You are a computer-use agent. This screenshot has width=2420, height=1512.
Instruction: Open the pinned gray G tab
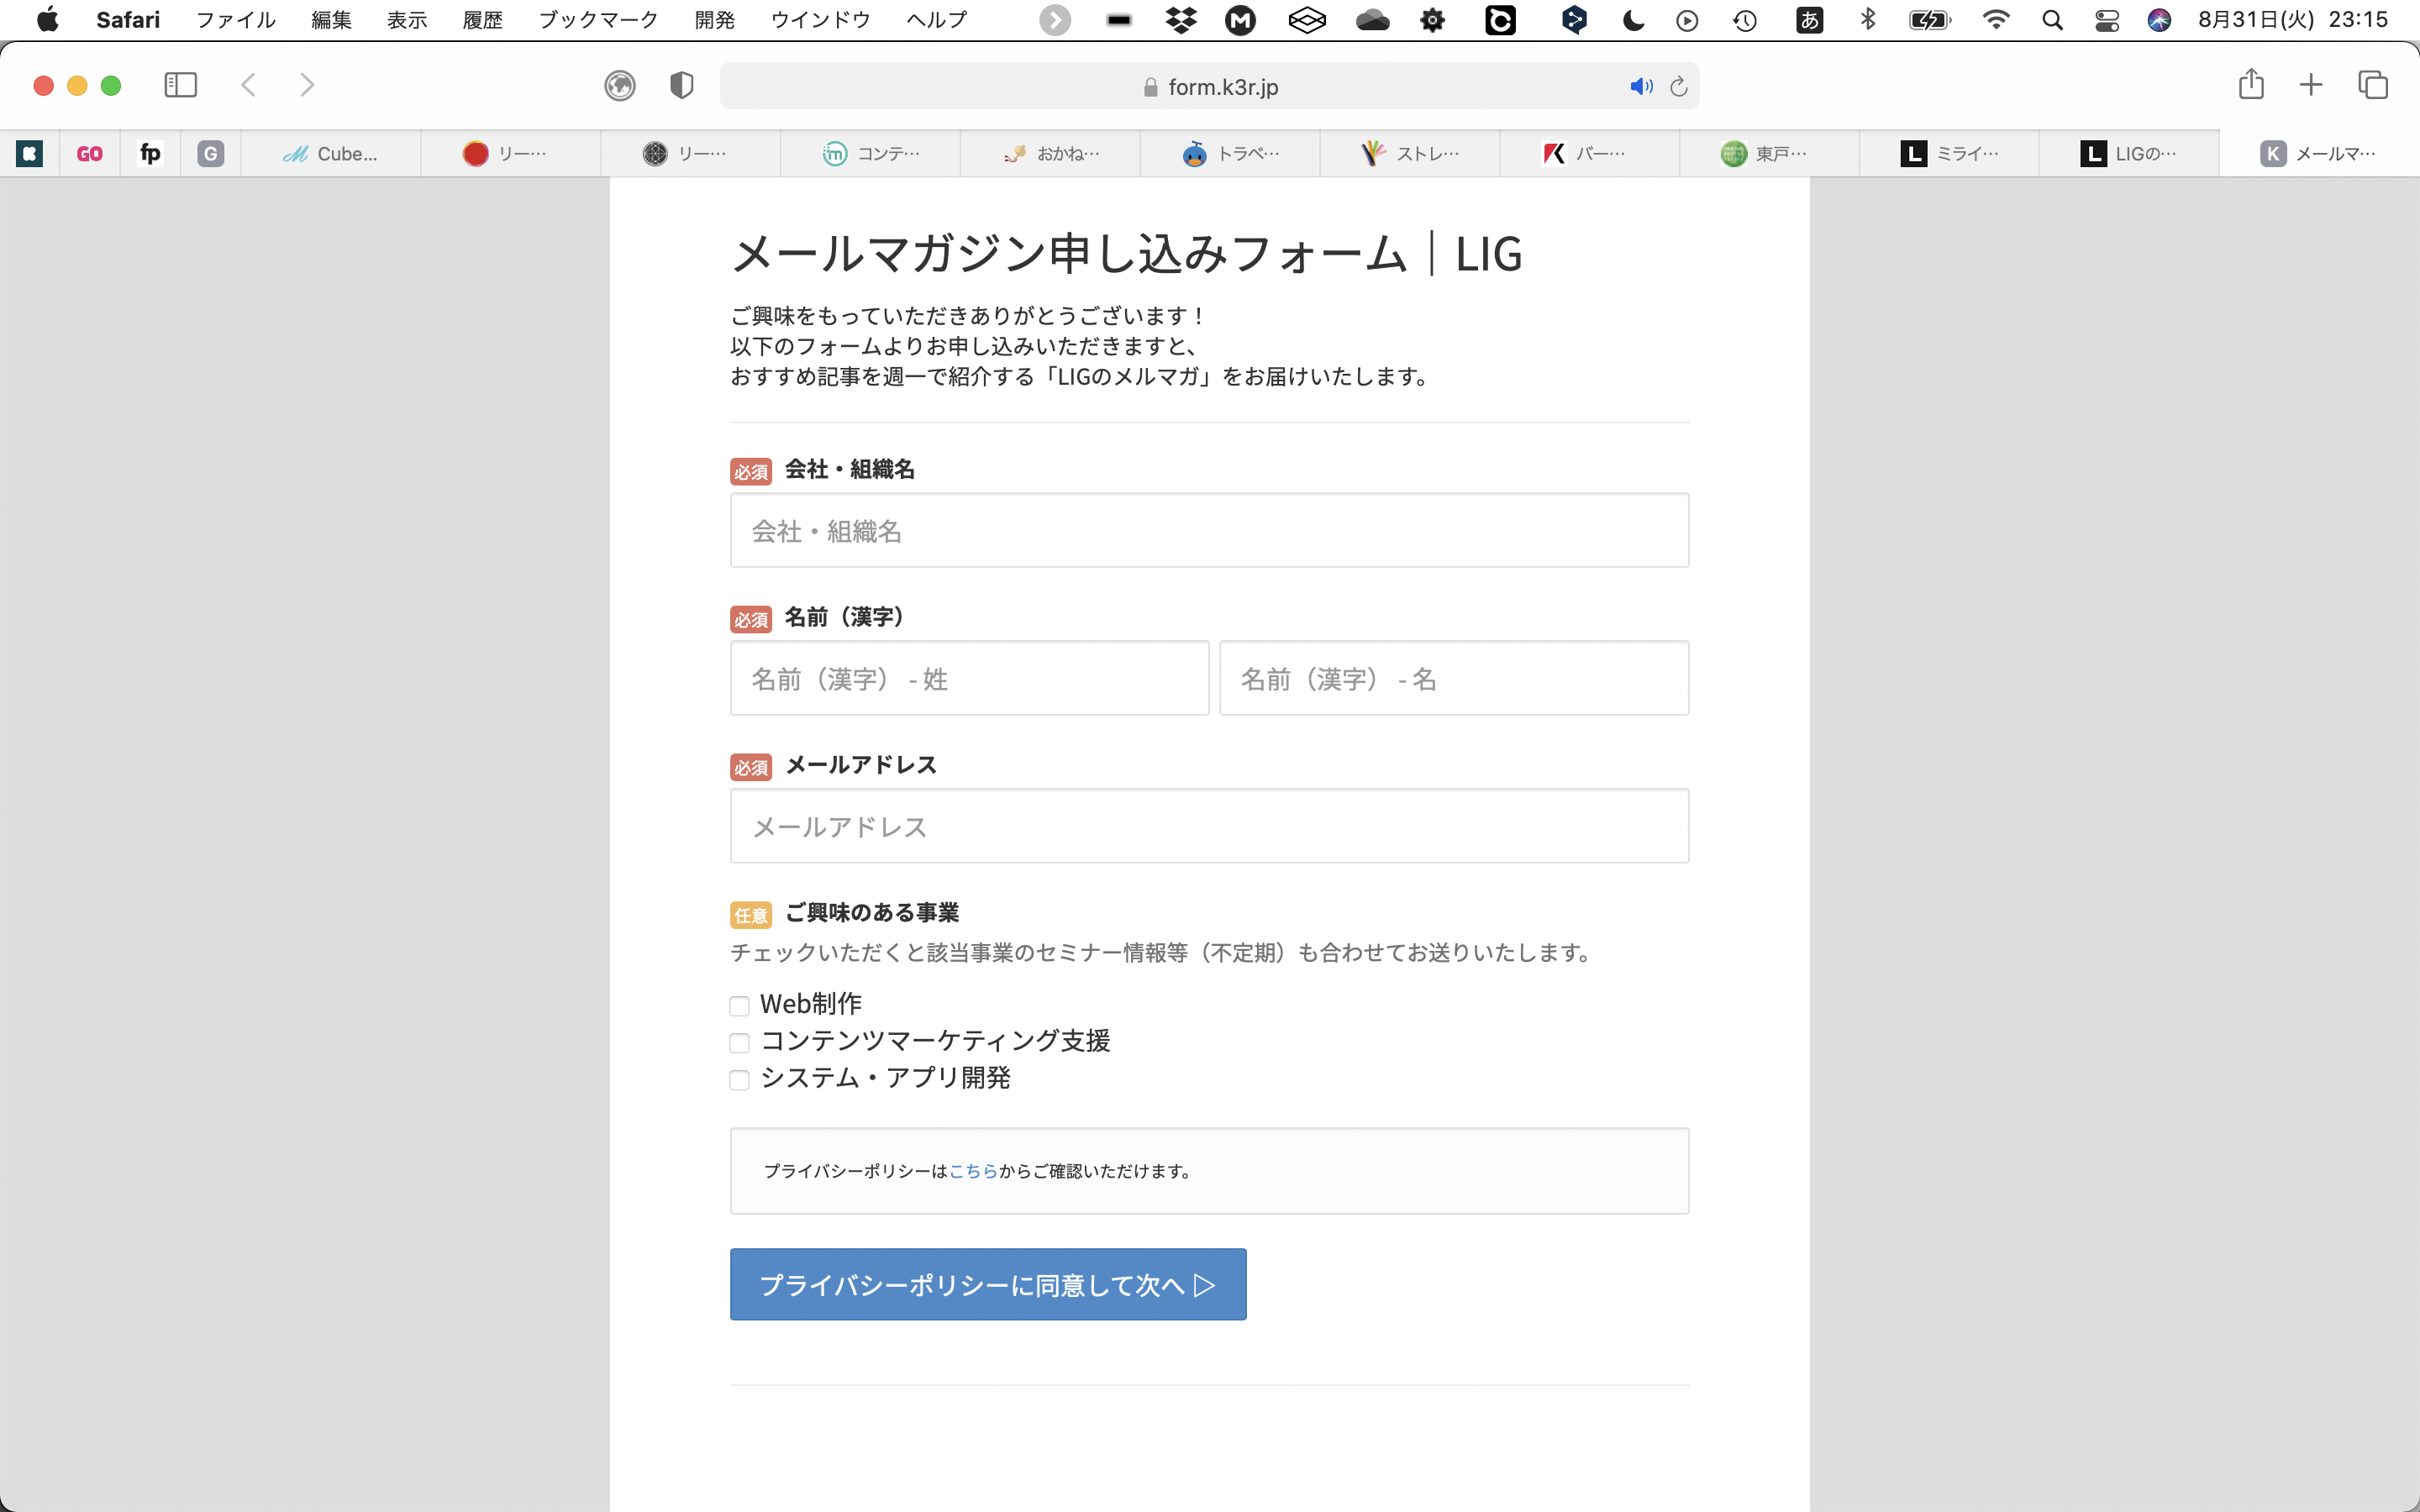(210, 153)
